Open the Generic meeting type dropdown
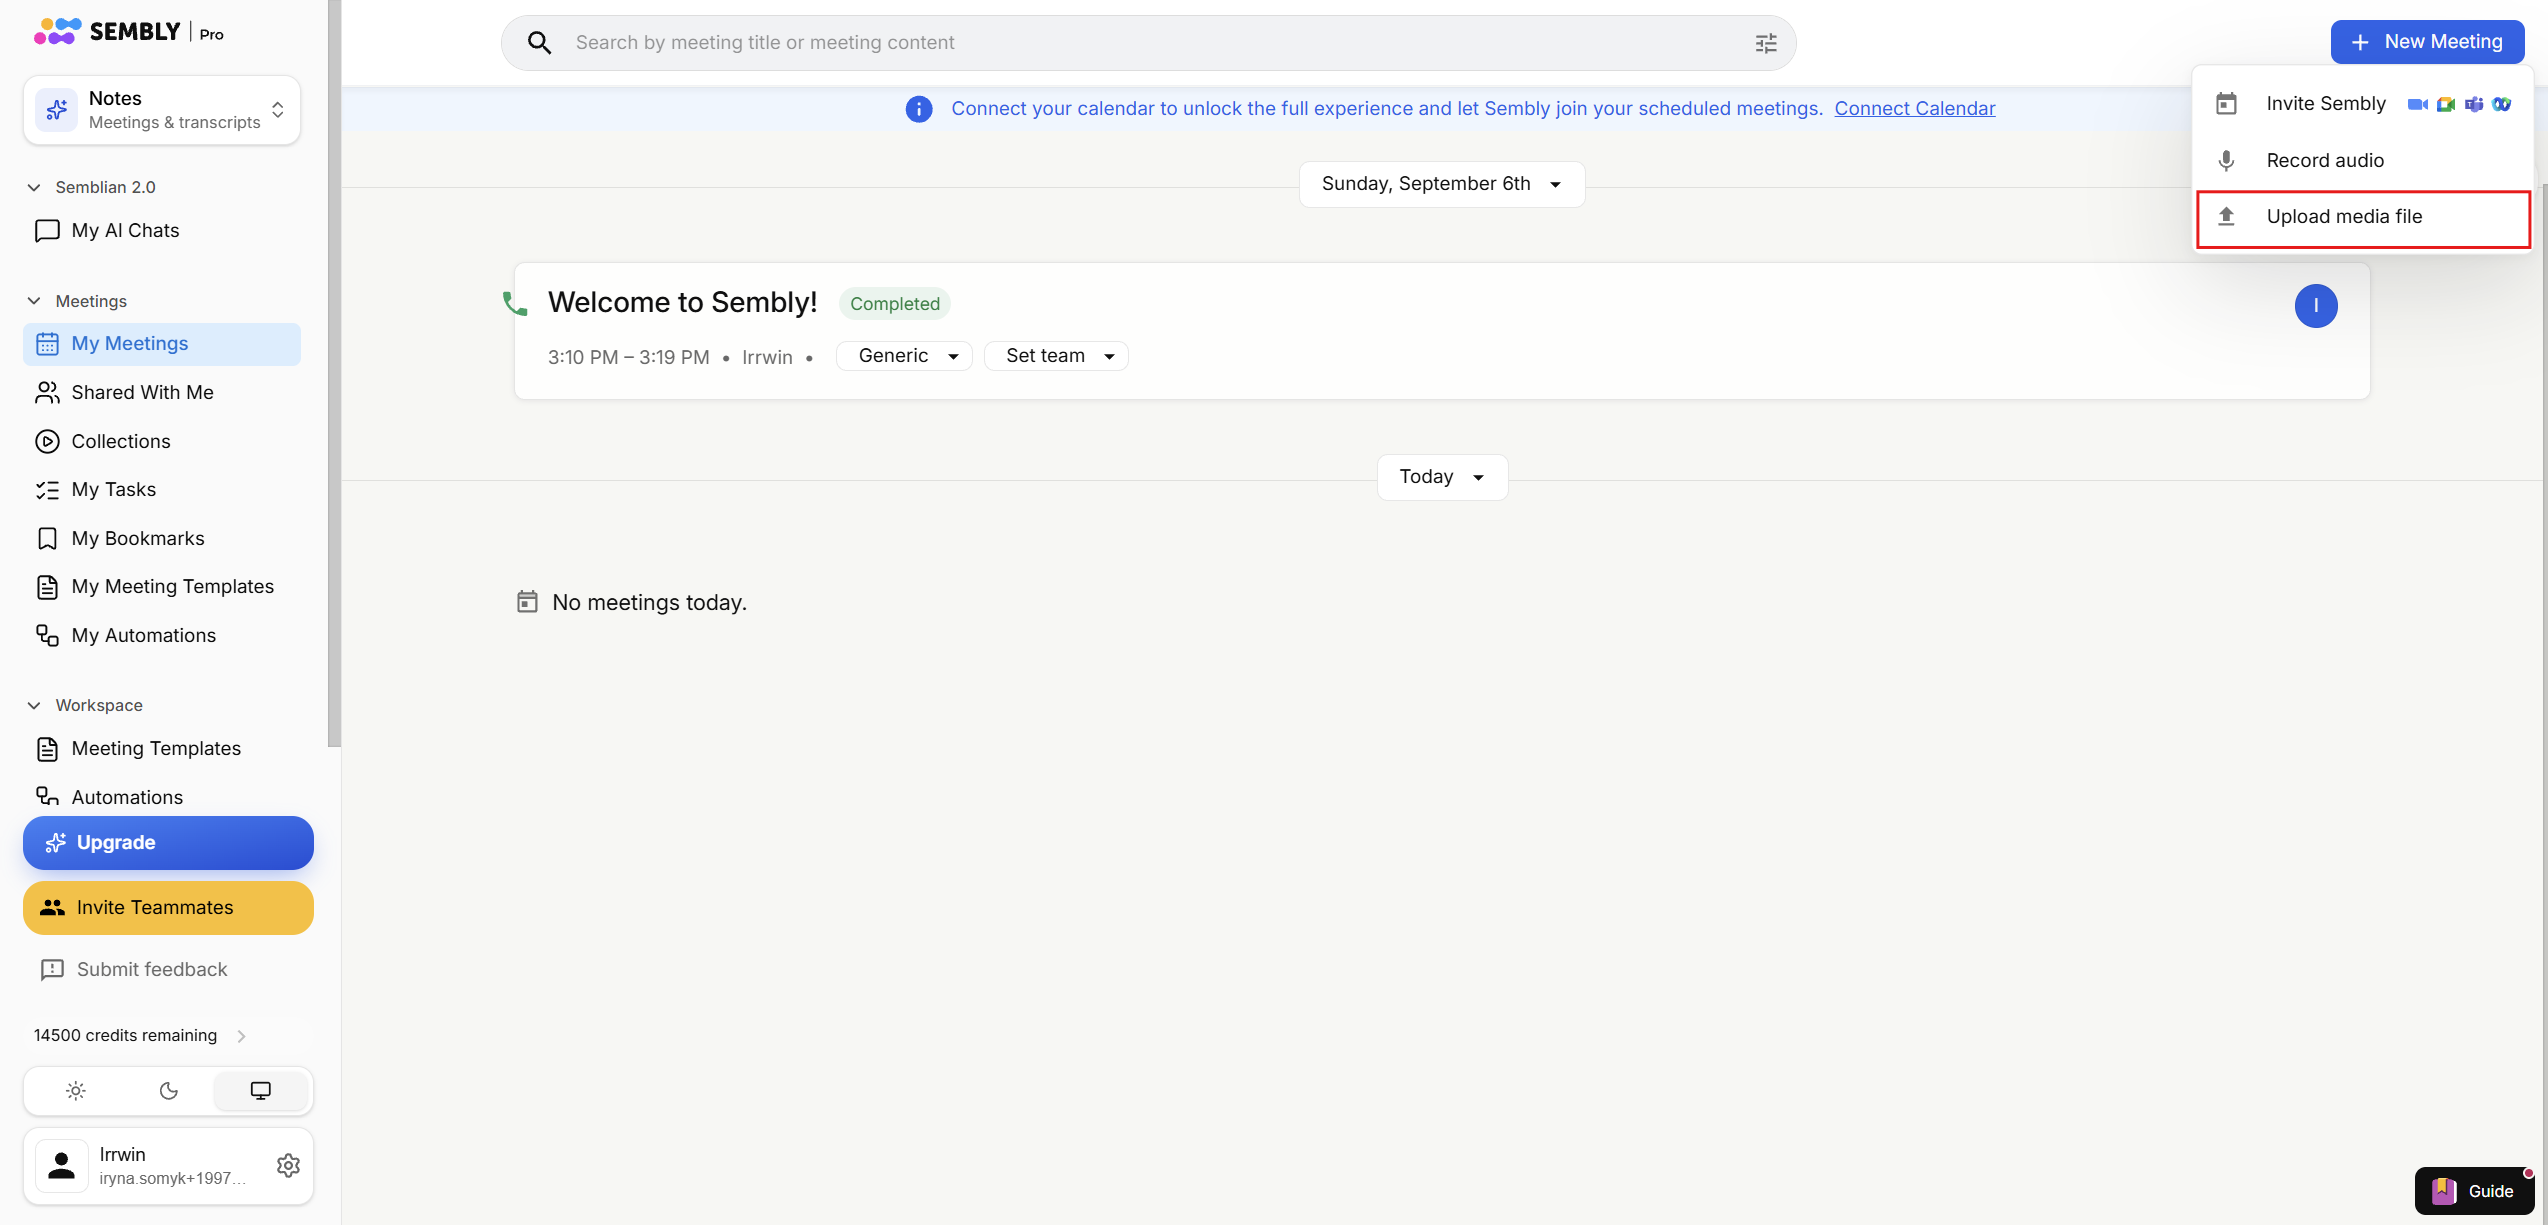Image resolution: width=2548 pixels, height=1225 pixels. coord(905,356)
